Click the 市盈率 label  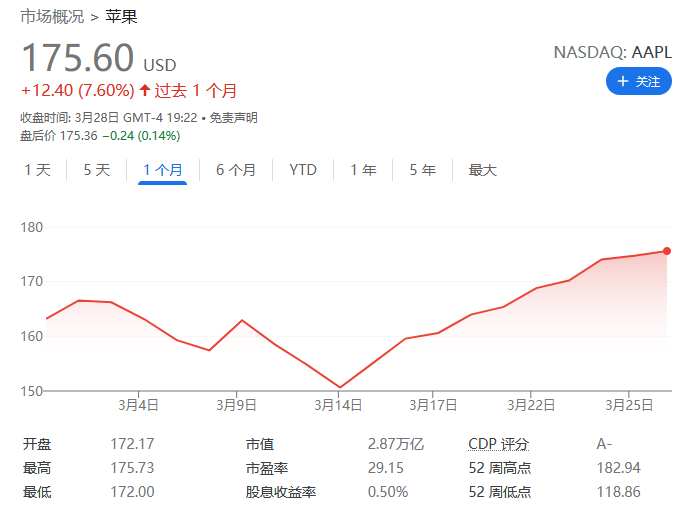pos(267,468)
